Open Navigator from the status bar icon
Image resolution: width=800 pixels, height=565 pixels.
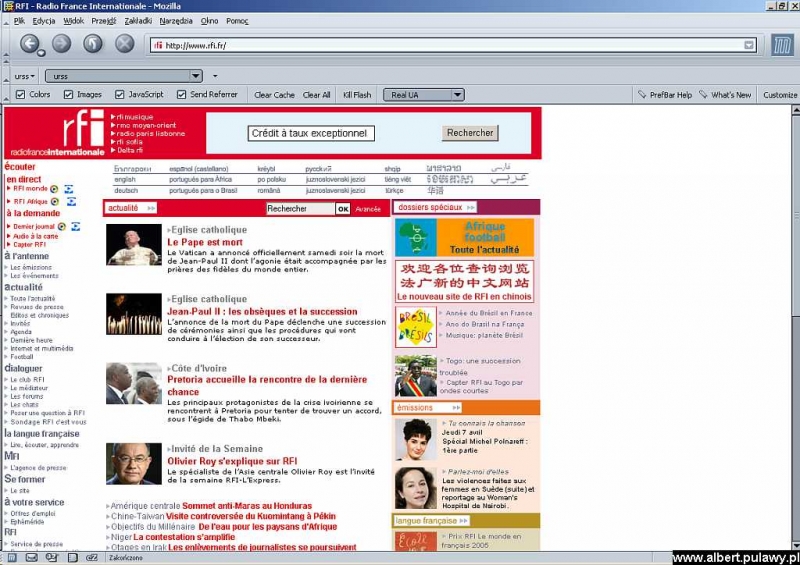pos(12,558)
